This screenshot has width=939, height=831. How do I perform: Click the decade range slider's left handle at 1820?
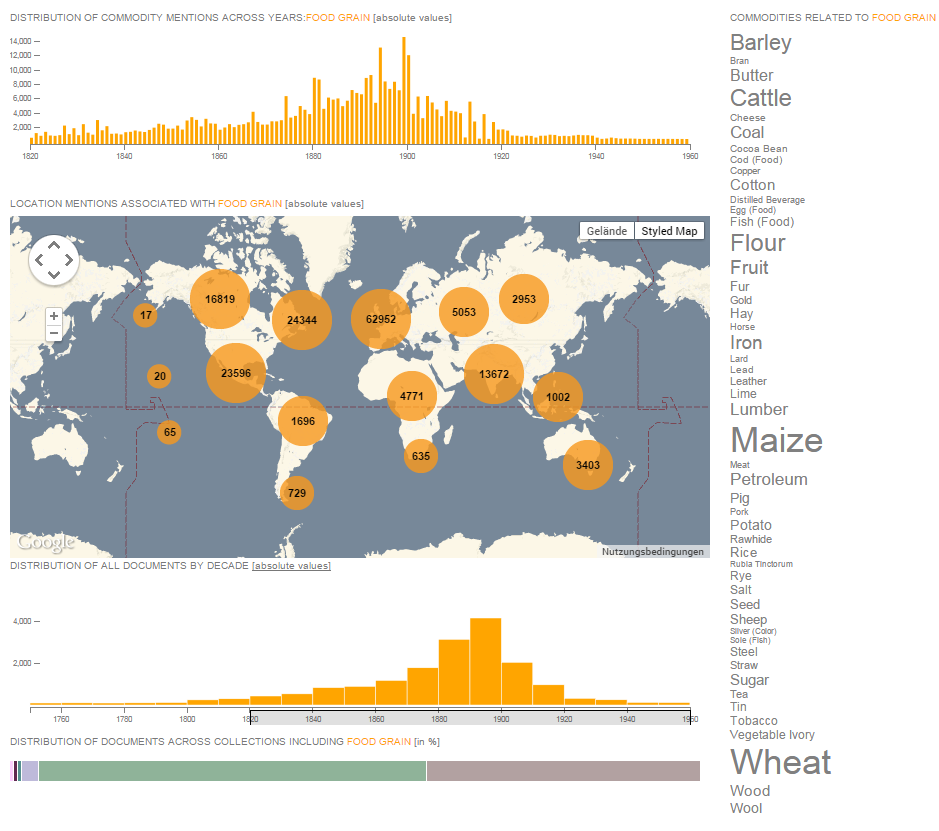pos(250,717)
